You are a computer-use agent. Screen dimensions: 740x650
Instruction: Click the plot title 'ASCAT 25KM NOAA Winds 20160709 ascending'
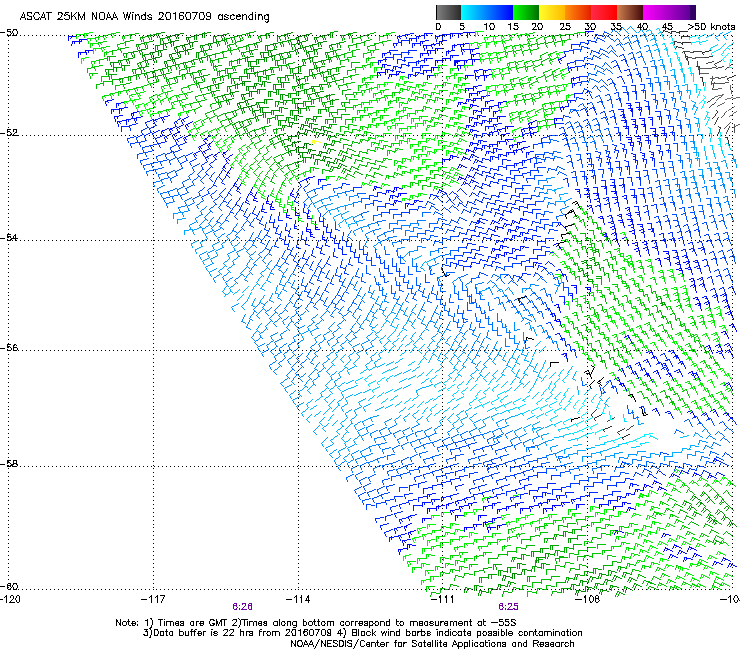coord(144,17)
